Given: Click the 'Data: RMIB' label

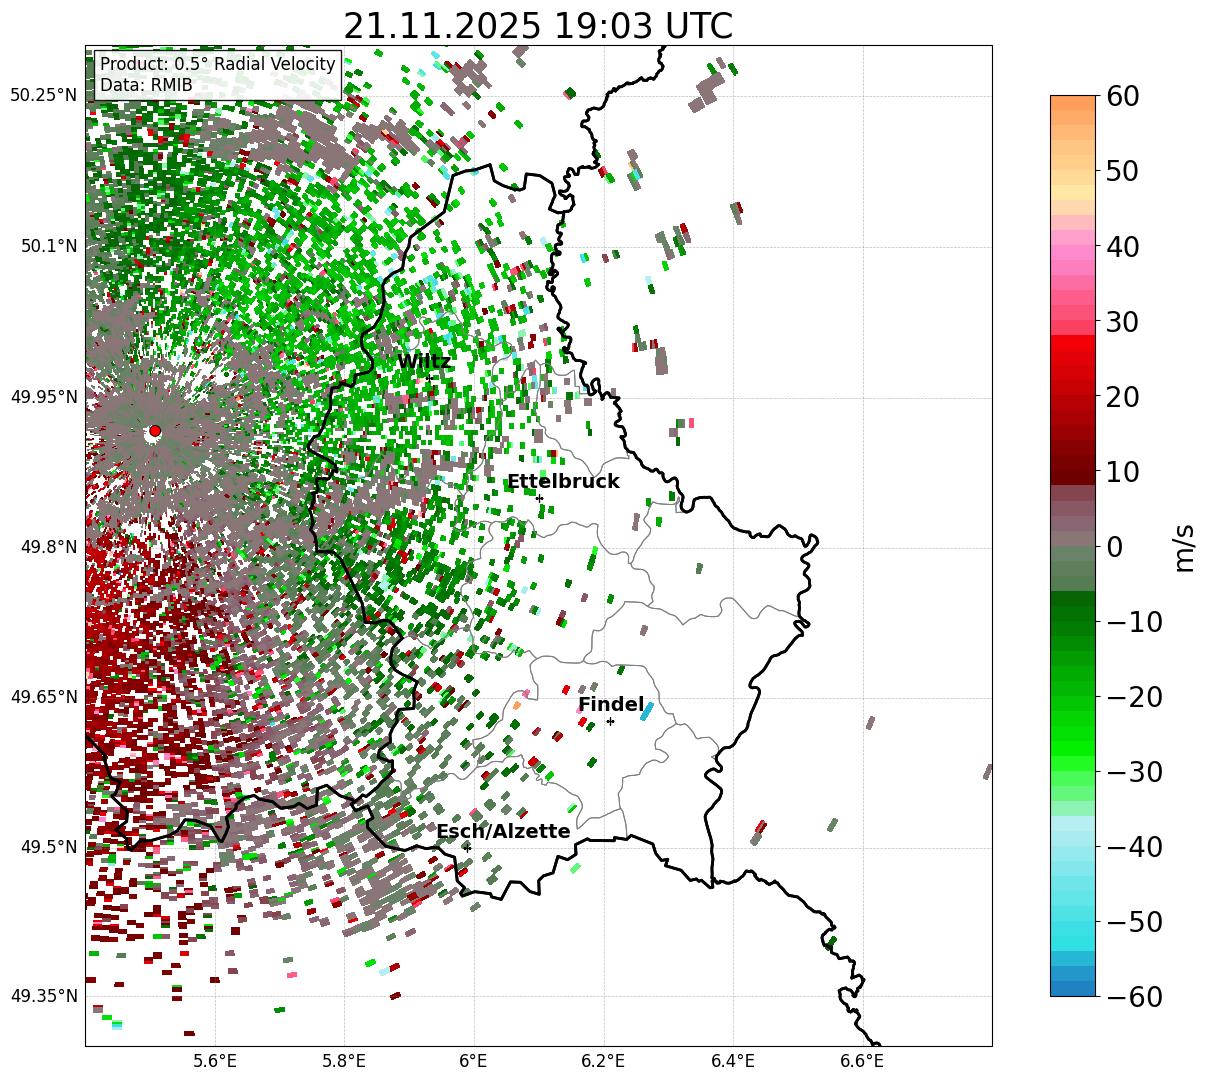Looking at the screenshot, I should coord(146,86).
